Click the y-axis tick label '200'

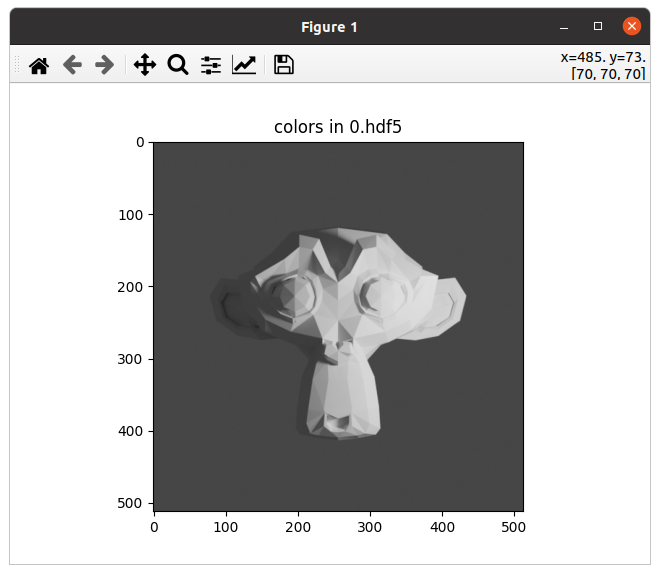pyautogui.click(x=130, y=287)
